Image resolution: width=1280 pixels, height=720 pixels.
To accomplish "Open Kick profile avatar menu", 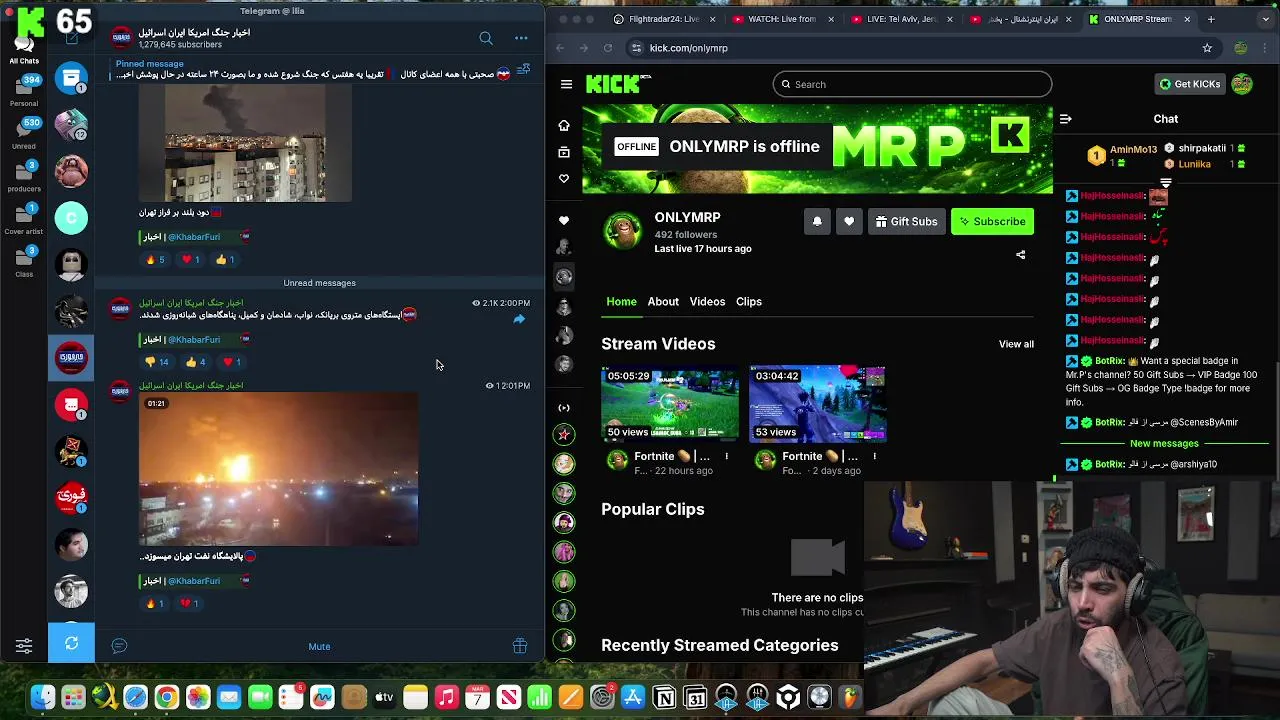I will pos(1242,84).
